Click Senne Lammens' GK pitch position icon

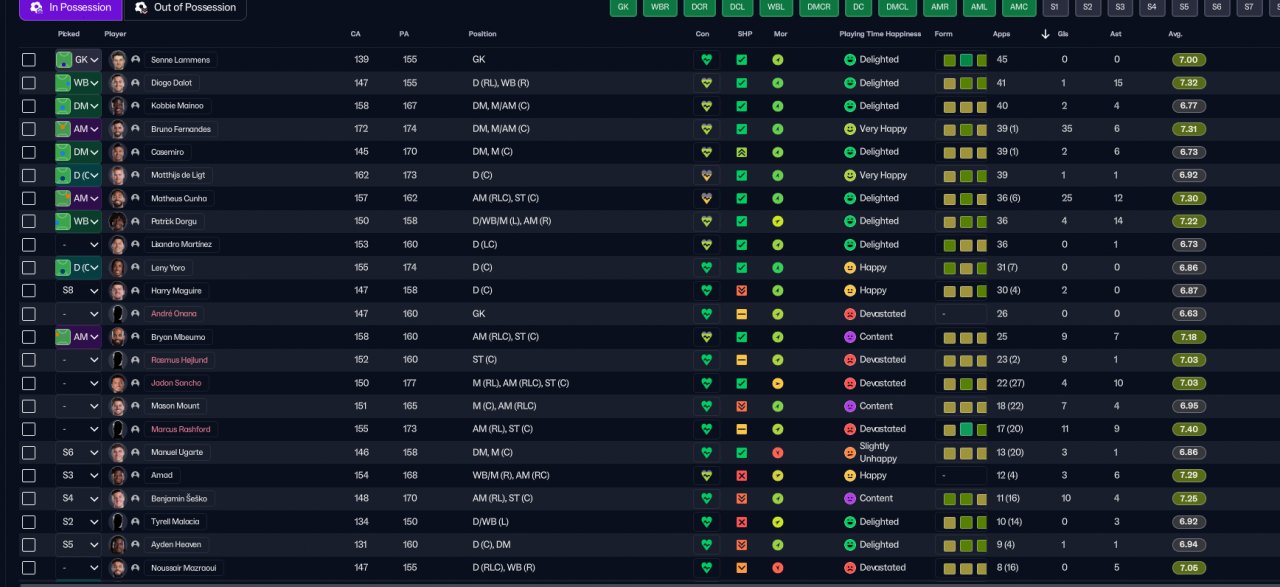[63, 60]
